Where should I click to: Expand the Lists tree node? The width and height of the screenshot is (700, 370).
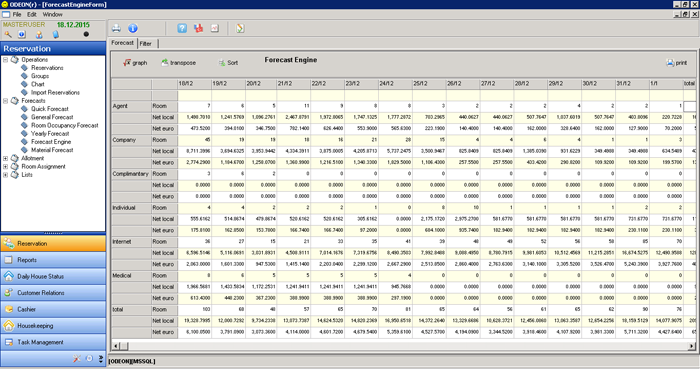pyautogui.click(x=5, y=175)
